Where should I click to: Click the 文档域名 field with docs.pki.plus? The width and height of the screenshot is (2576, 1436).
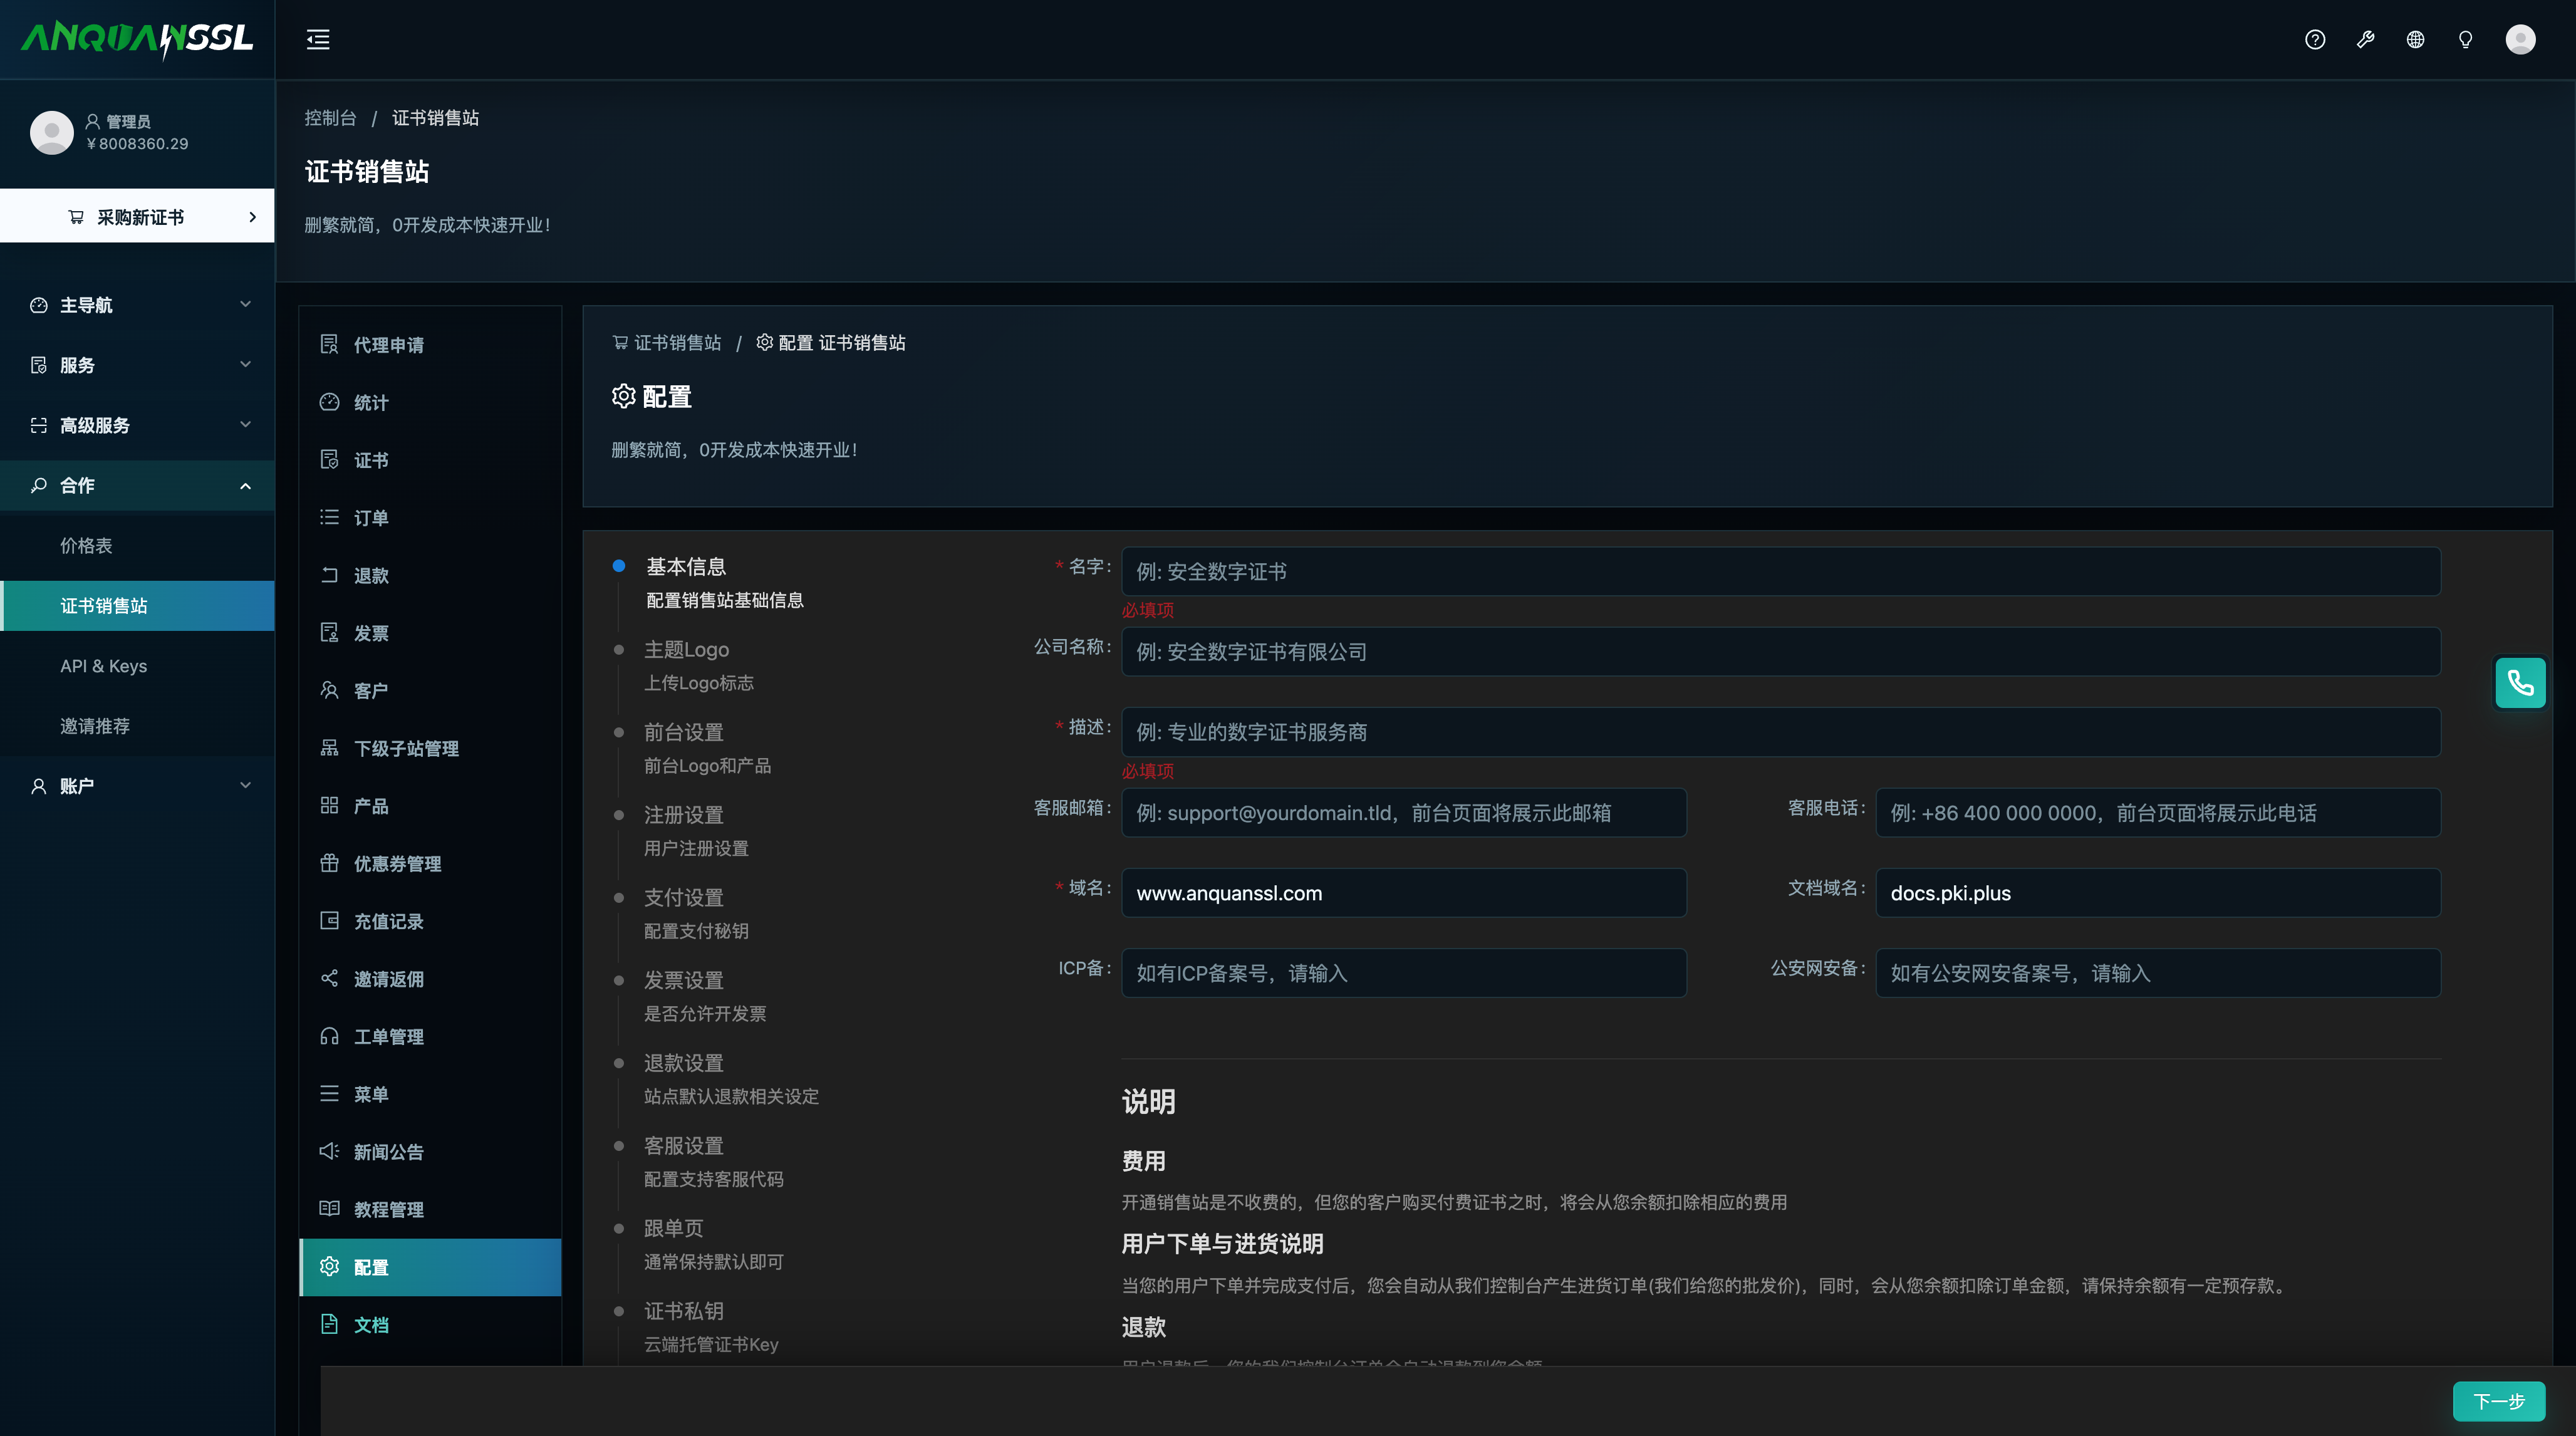(2158, 893)
